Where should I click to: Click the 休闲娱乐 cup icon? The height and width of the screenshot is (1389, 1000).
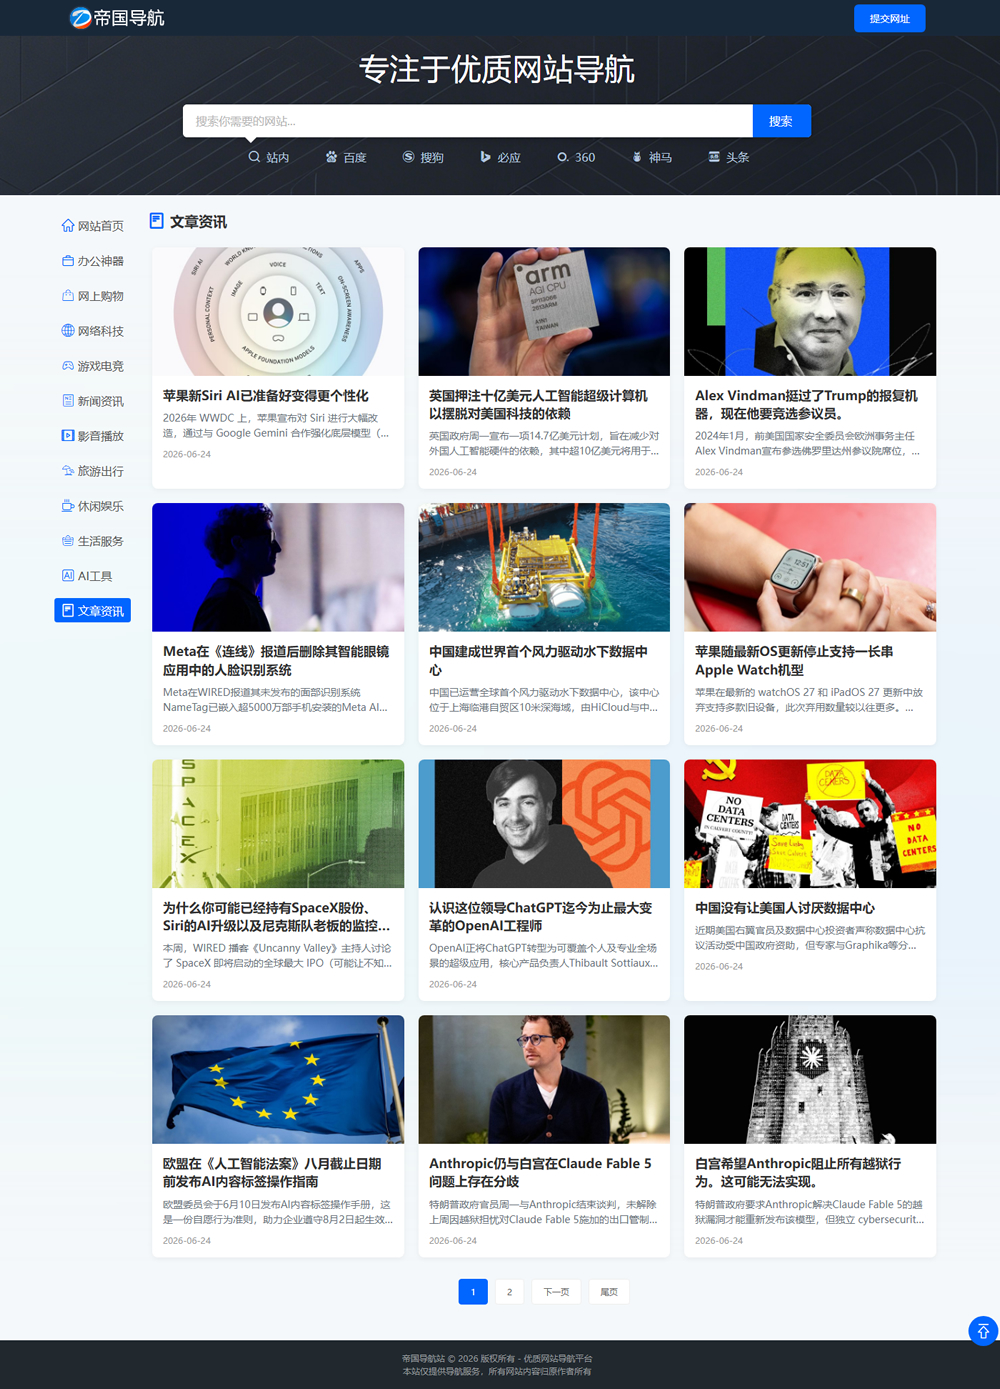point(68,506)
